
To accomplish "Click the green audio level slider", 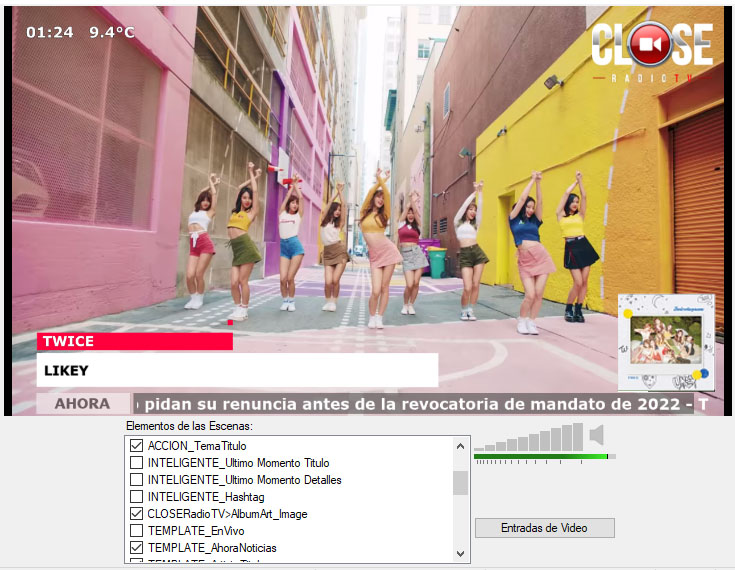I will 545,456.
